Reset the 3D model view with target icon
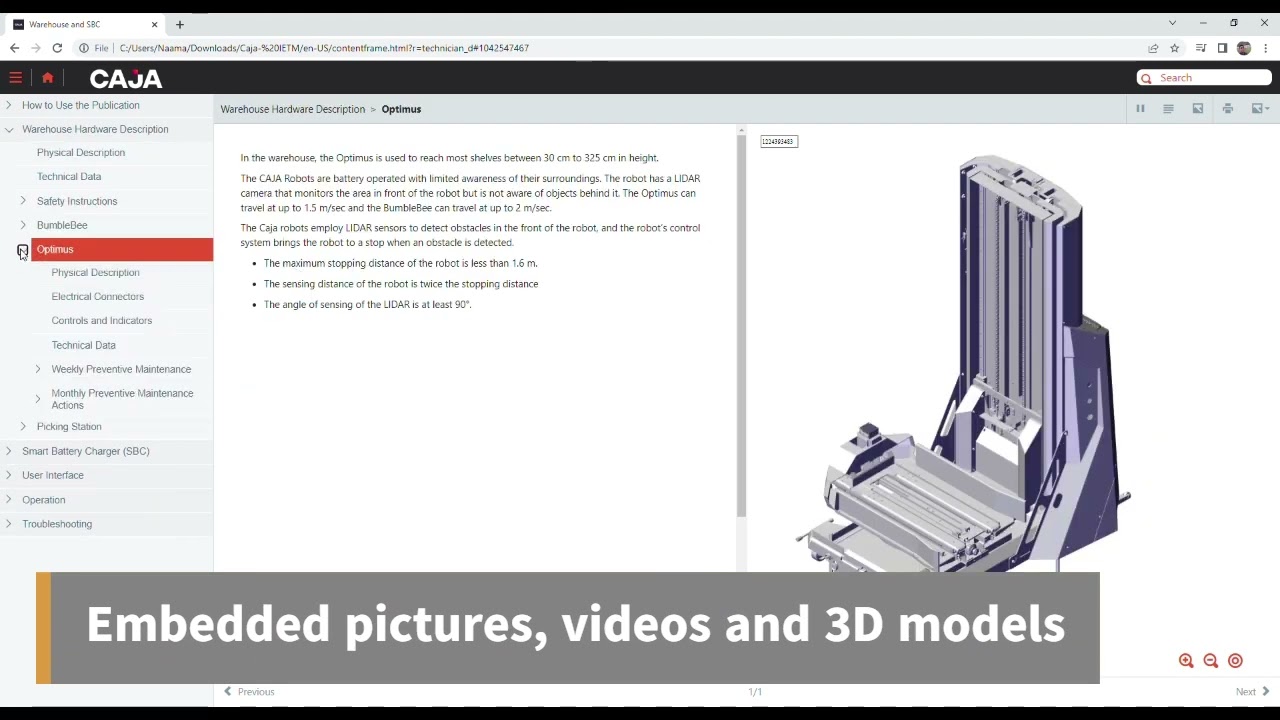1280x720 pixels. pyautogui.click(x=1235, y=661)
